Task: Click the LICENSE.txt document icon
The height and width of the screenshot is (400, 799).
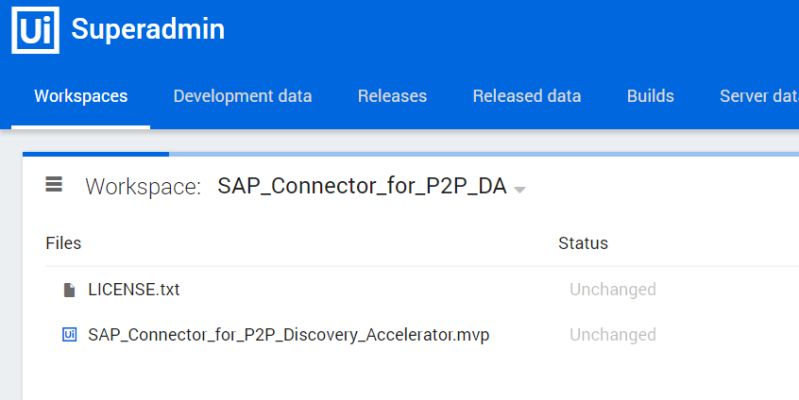Action: 69,290
